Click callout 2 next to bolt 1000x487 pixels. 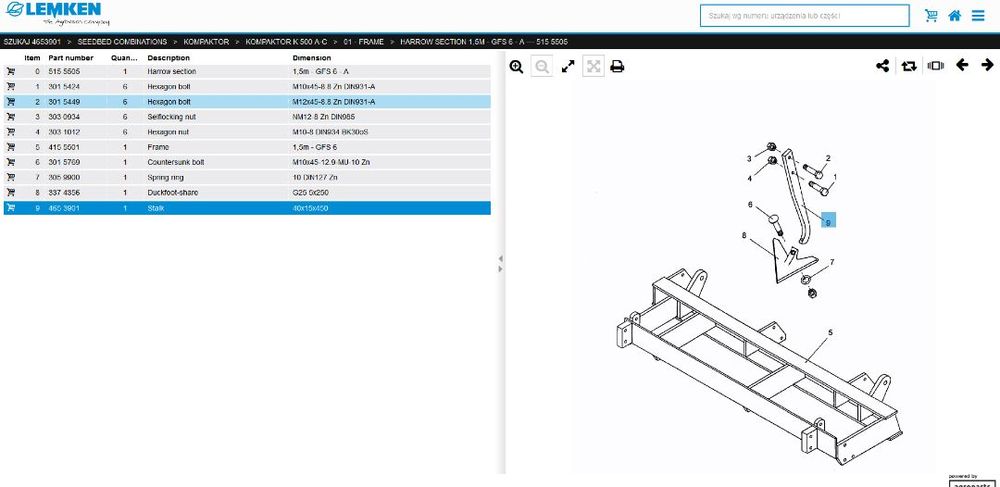[x=828, y=158]
